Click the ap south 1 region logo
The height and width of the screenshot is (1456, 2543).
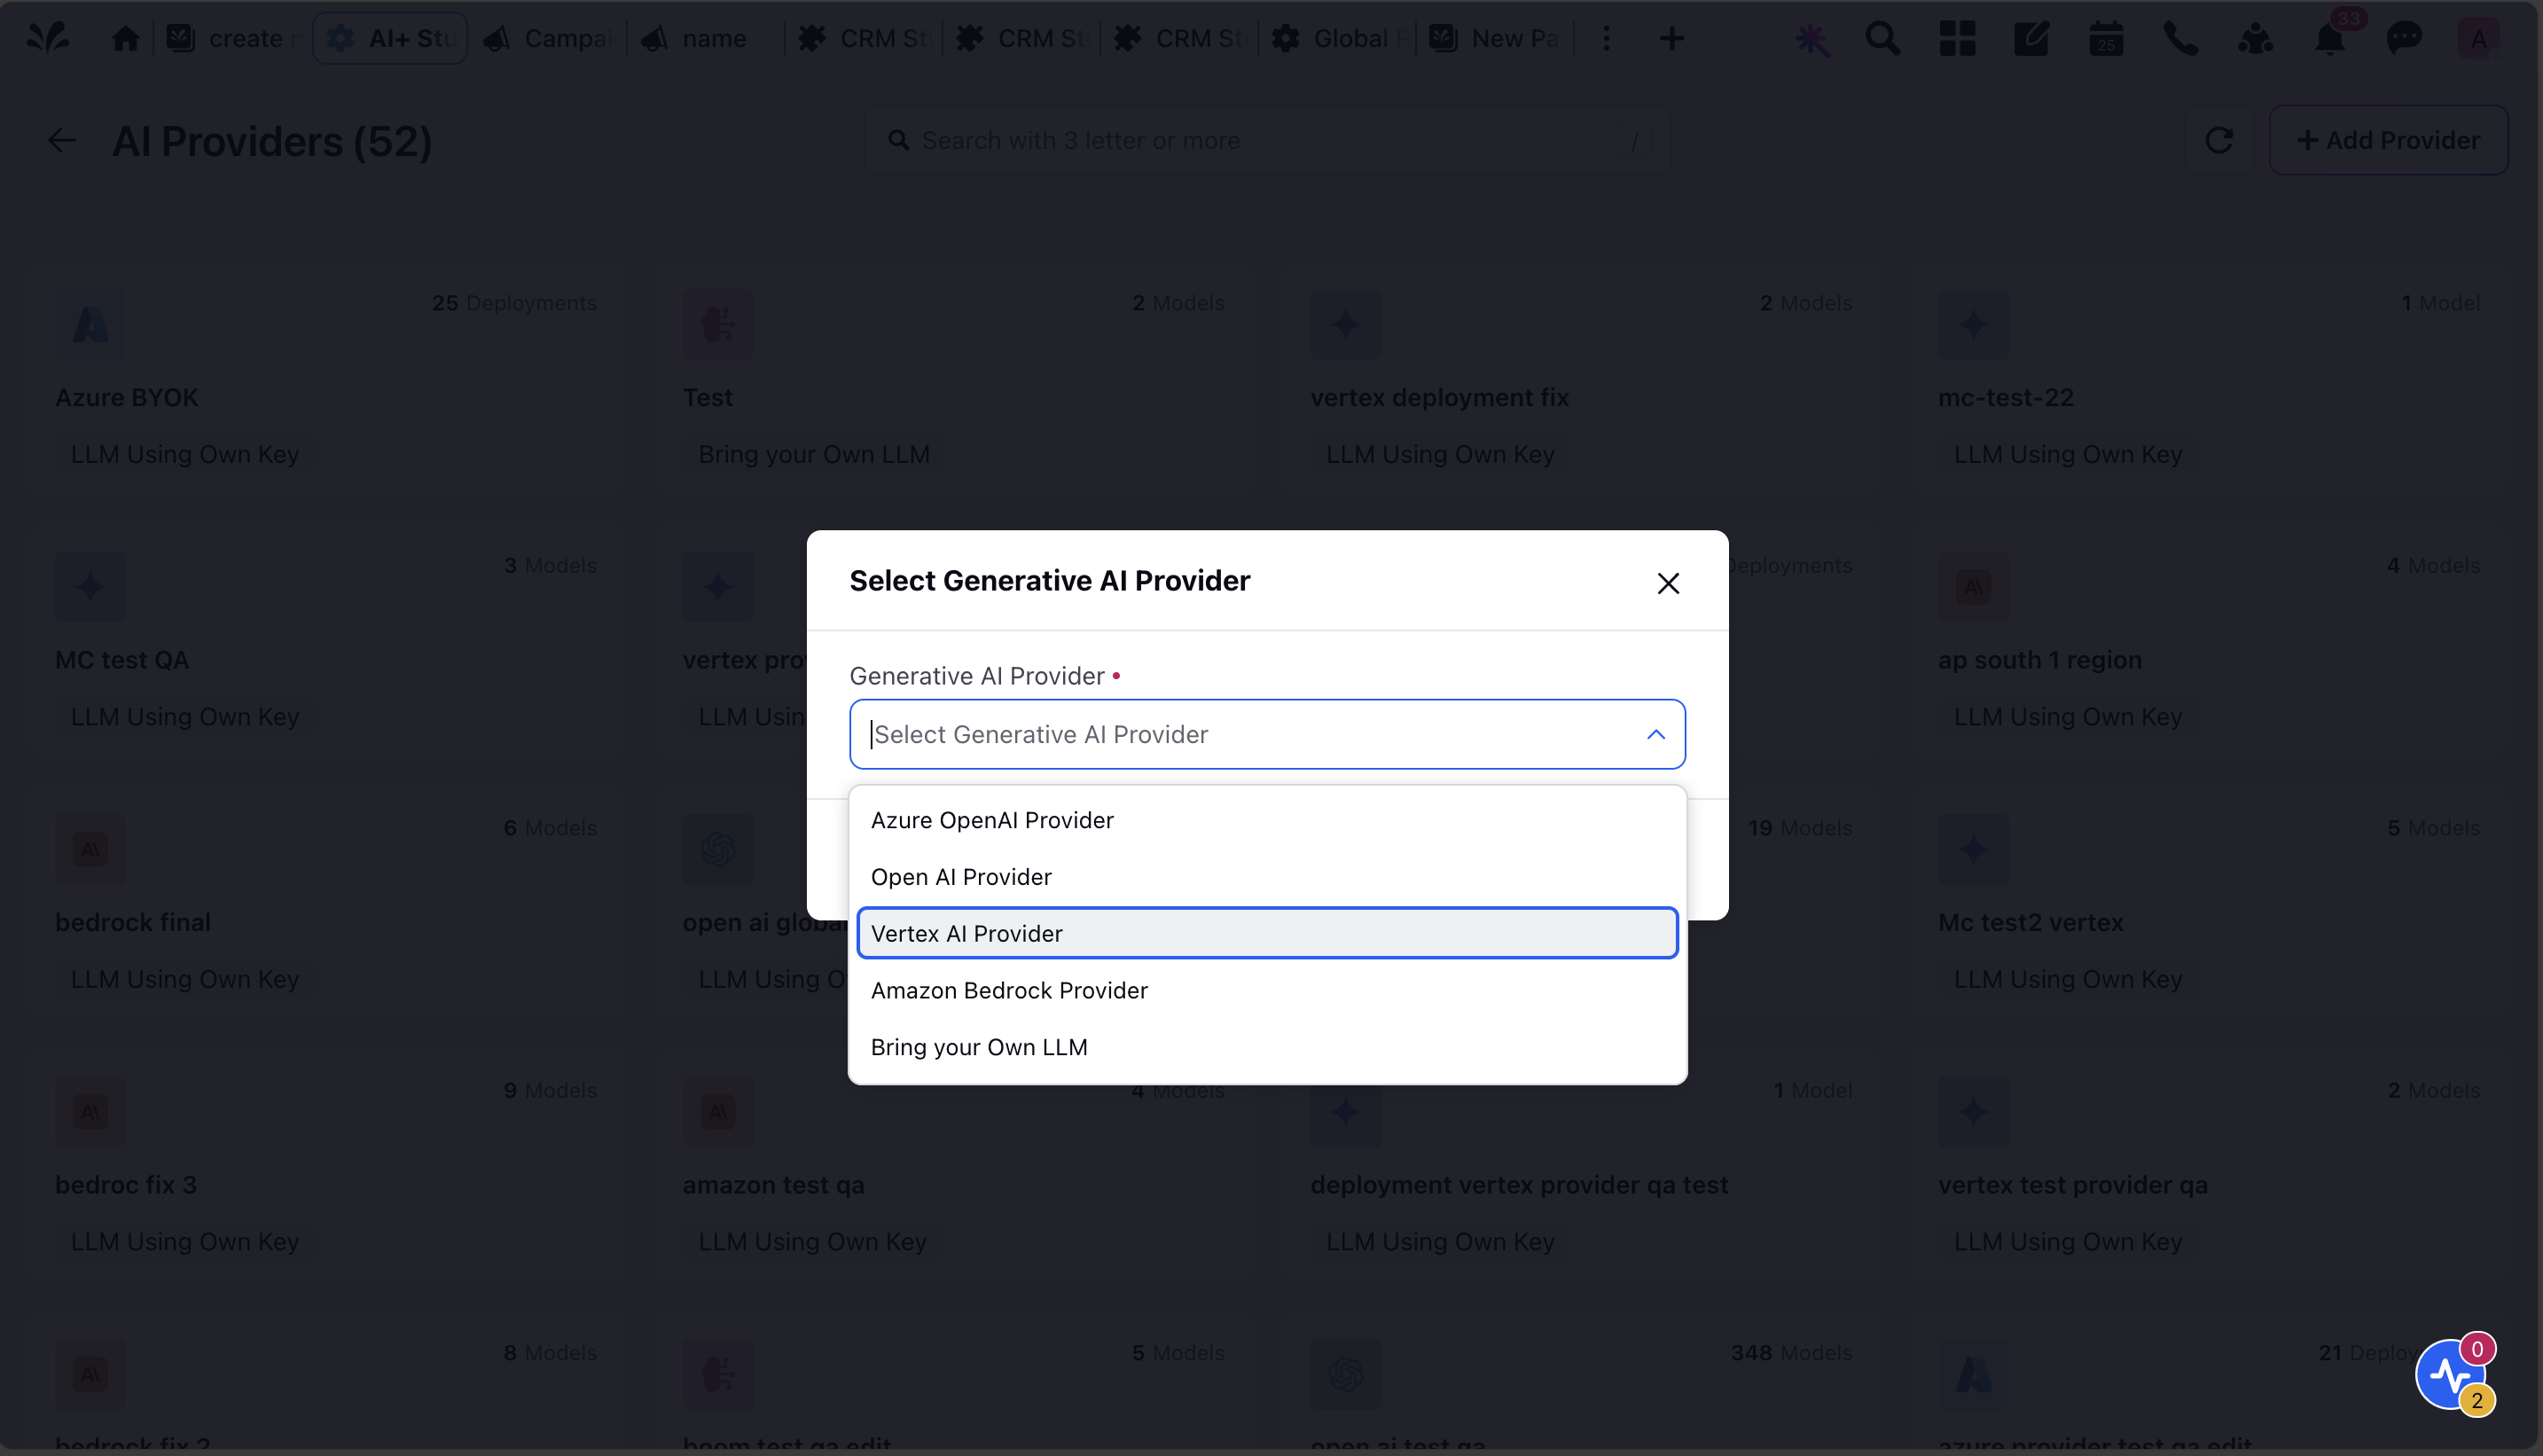1973,587
